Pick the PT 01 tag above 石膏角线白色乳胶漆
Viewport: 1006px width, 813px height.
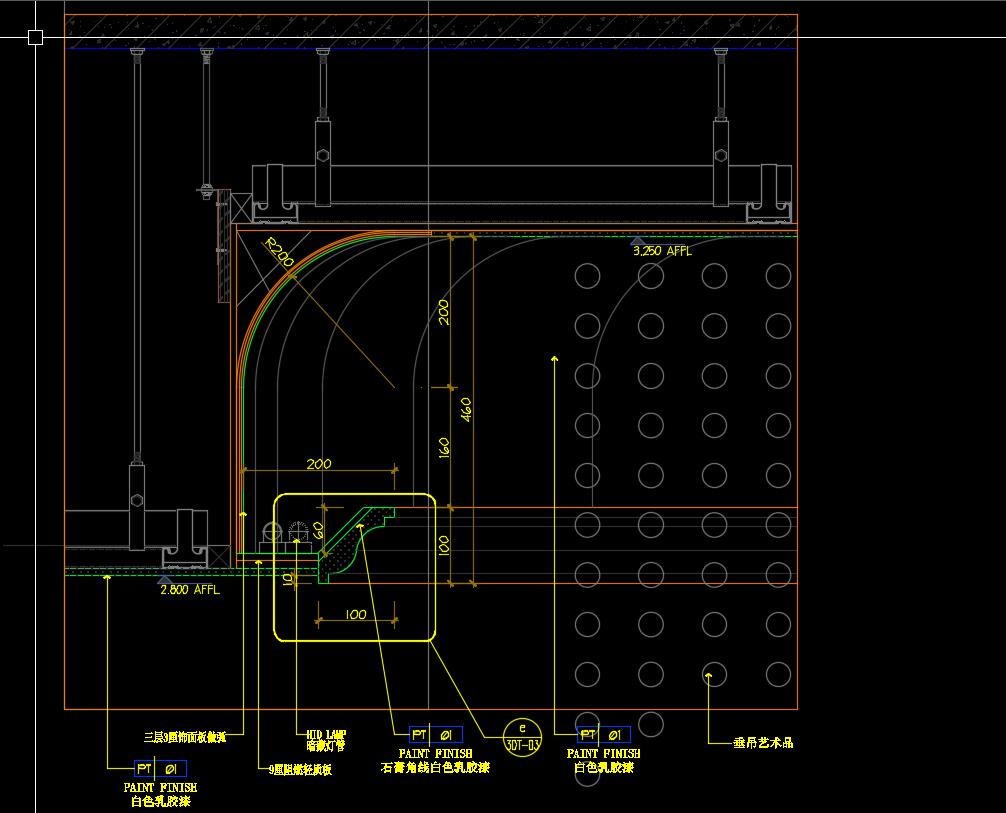click(x=436, y=735)
